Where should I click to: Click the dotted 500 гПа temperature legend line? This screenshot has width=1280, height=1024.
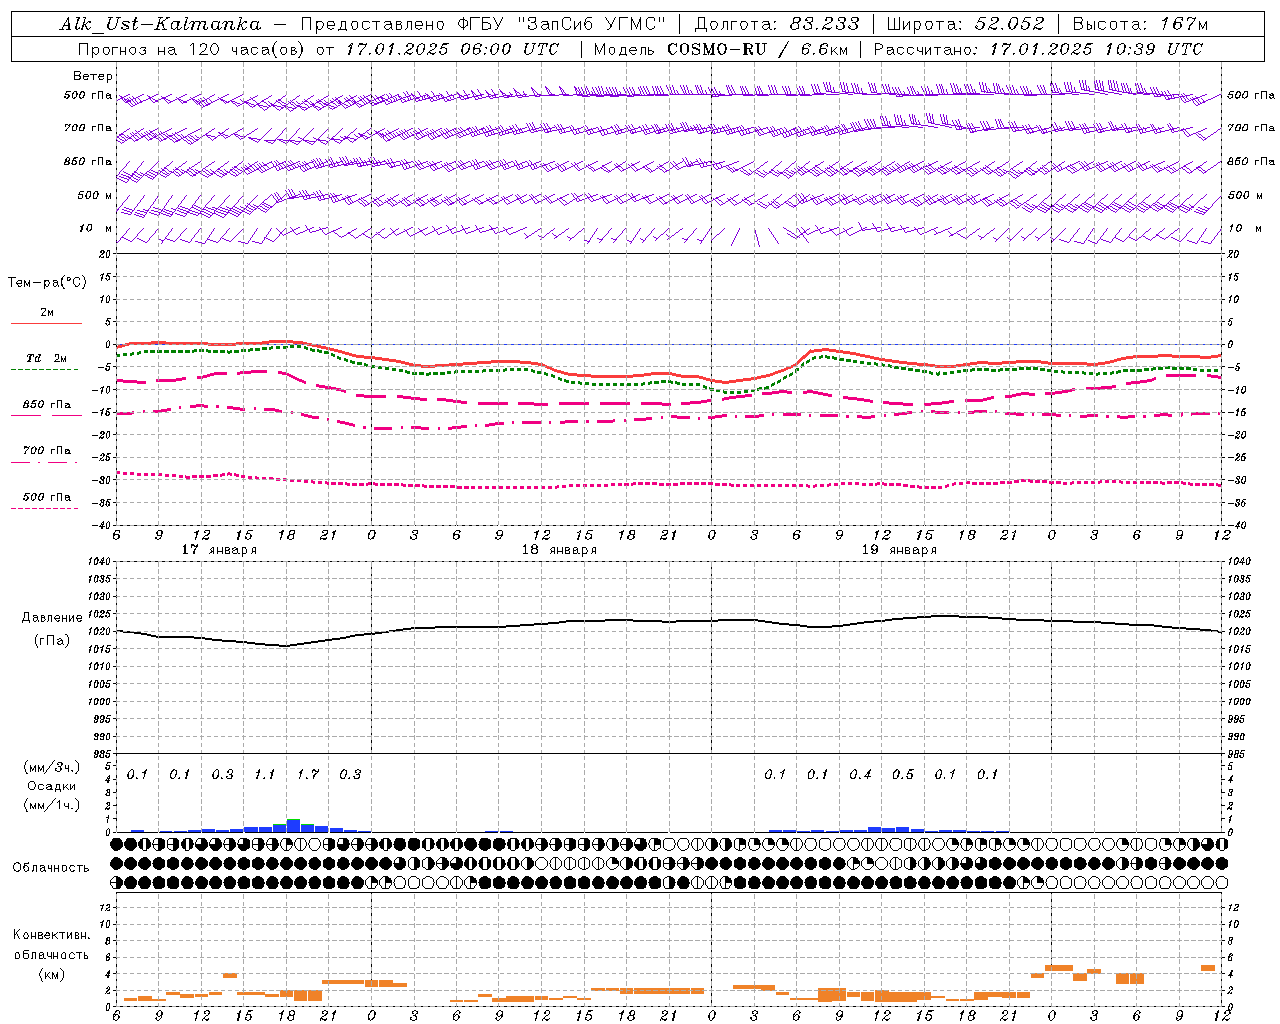(44, 508)
